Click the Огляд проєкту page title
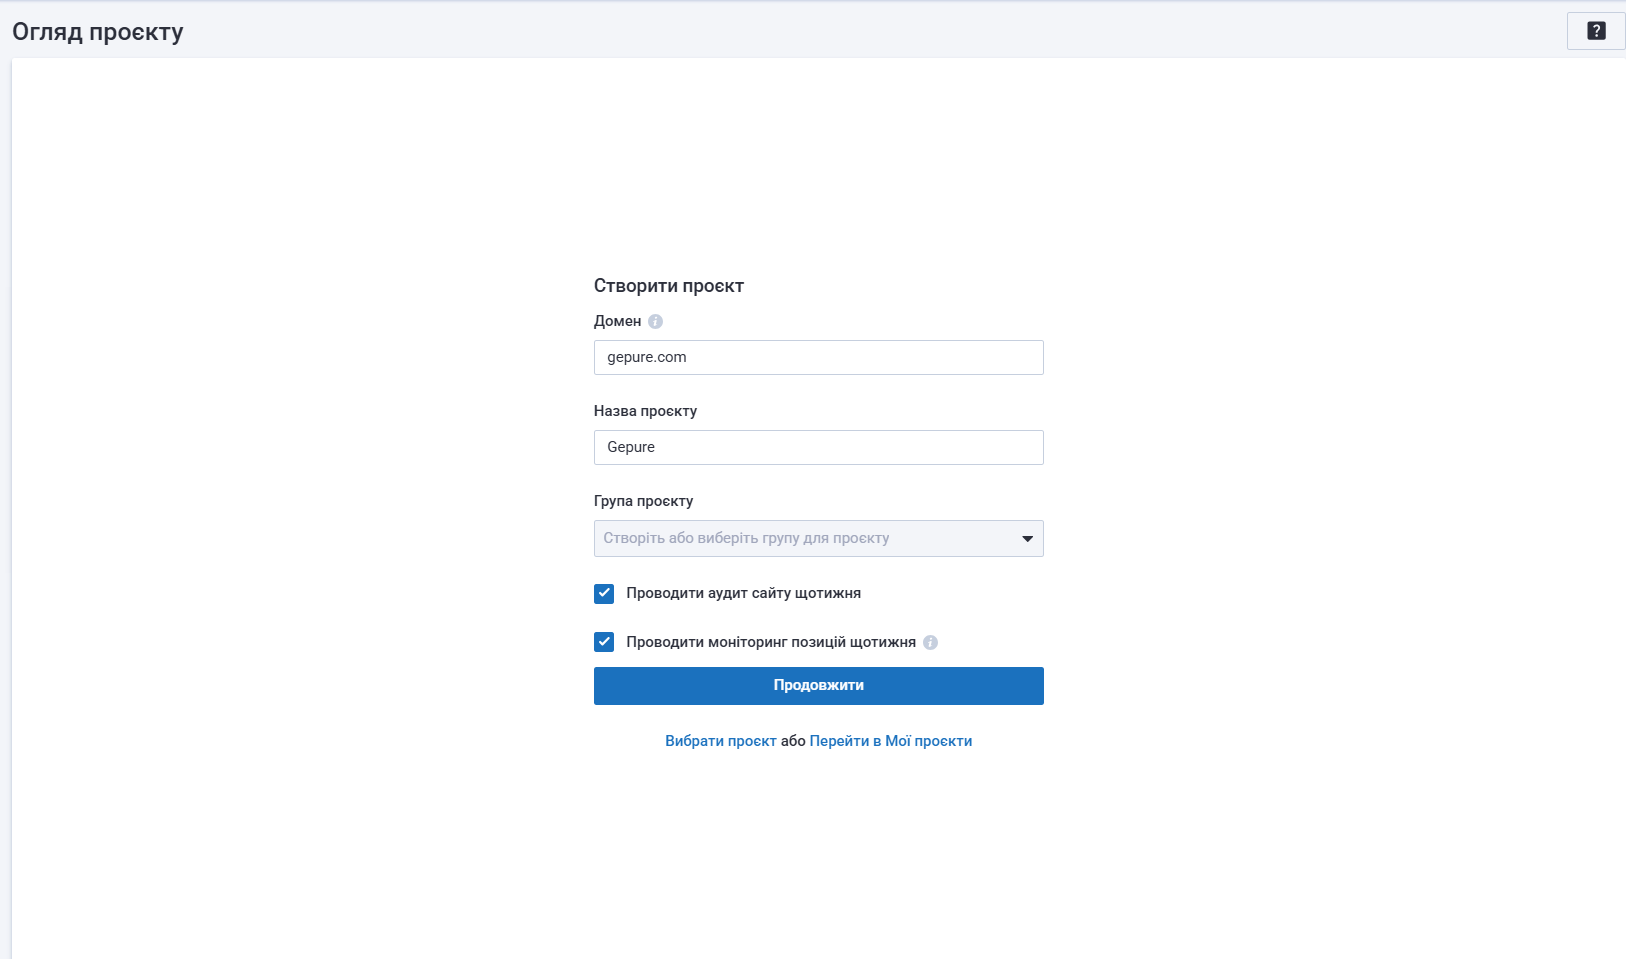Screen dimensions: 1626x959 (98, 32)
